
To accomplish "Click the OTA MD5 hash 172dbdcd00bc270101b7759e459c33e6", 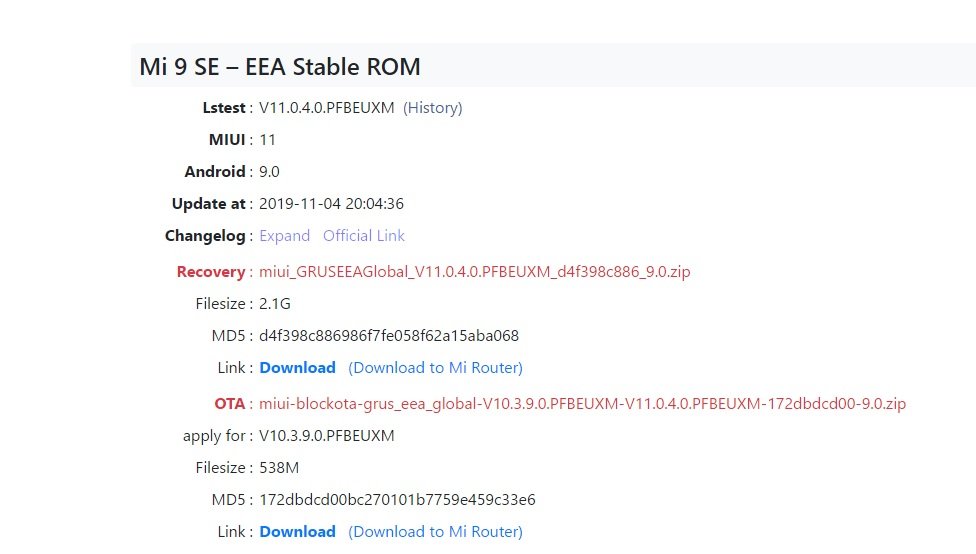I will pos(397,500).
